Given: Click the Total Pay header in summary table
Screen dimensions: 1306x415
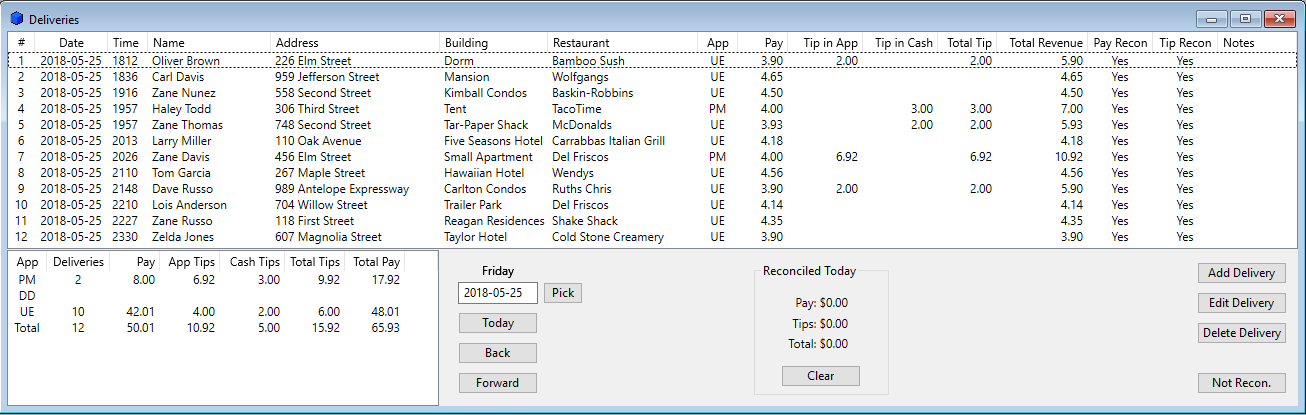Looking at the screenshot, I should tap(376, 262).
